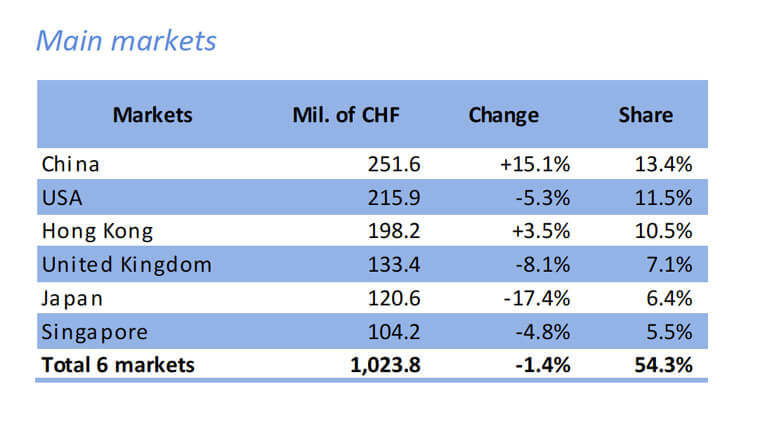Click the 54.3% total share cell
The width and height of the screenshot is (760, 443).
(x=663, y=364)
